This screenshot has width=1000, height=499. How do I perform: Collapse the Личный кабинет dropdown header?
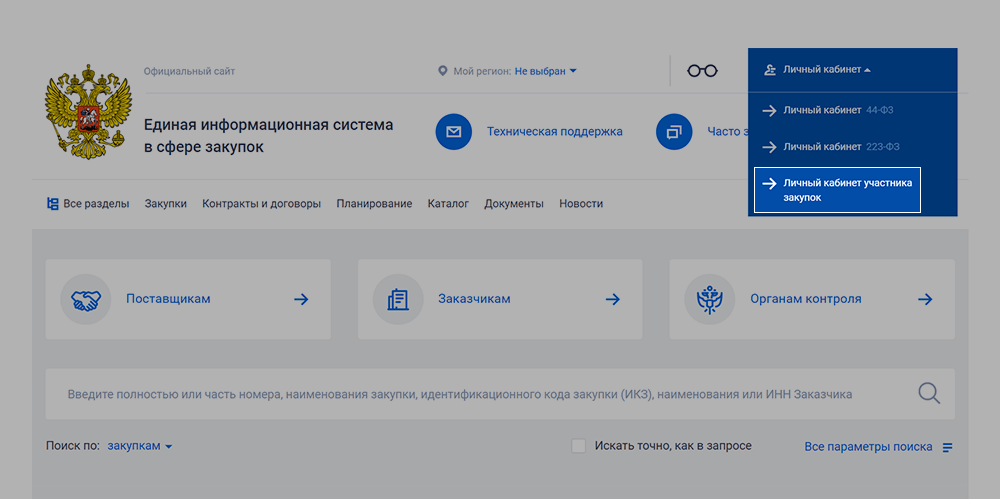[x=827, y=70]
